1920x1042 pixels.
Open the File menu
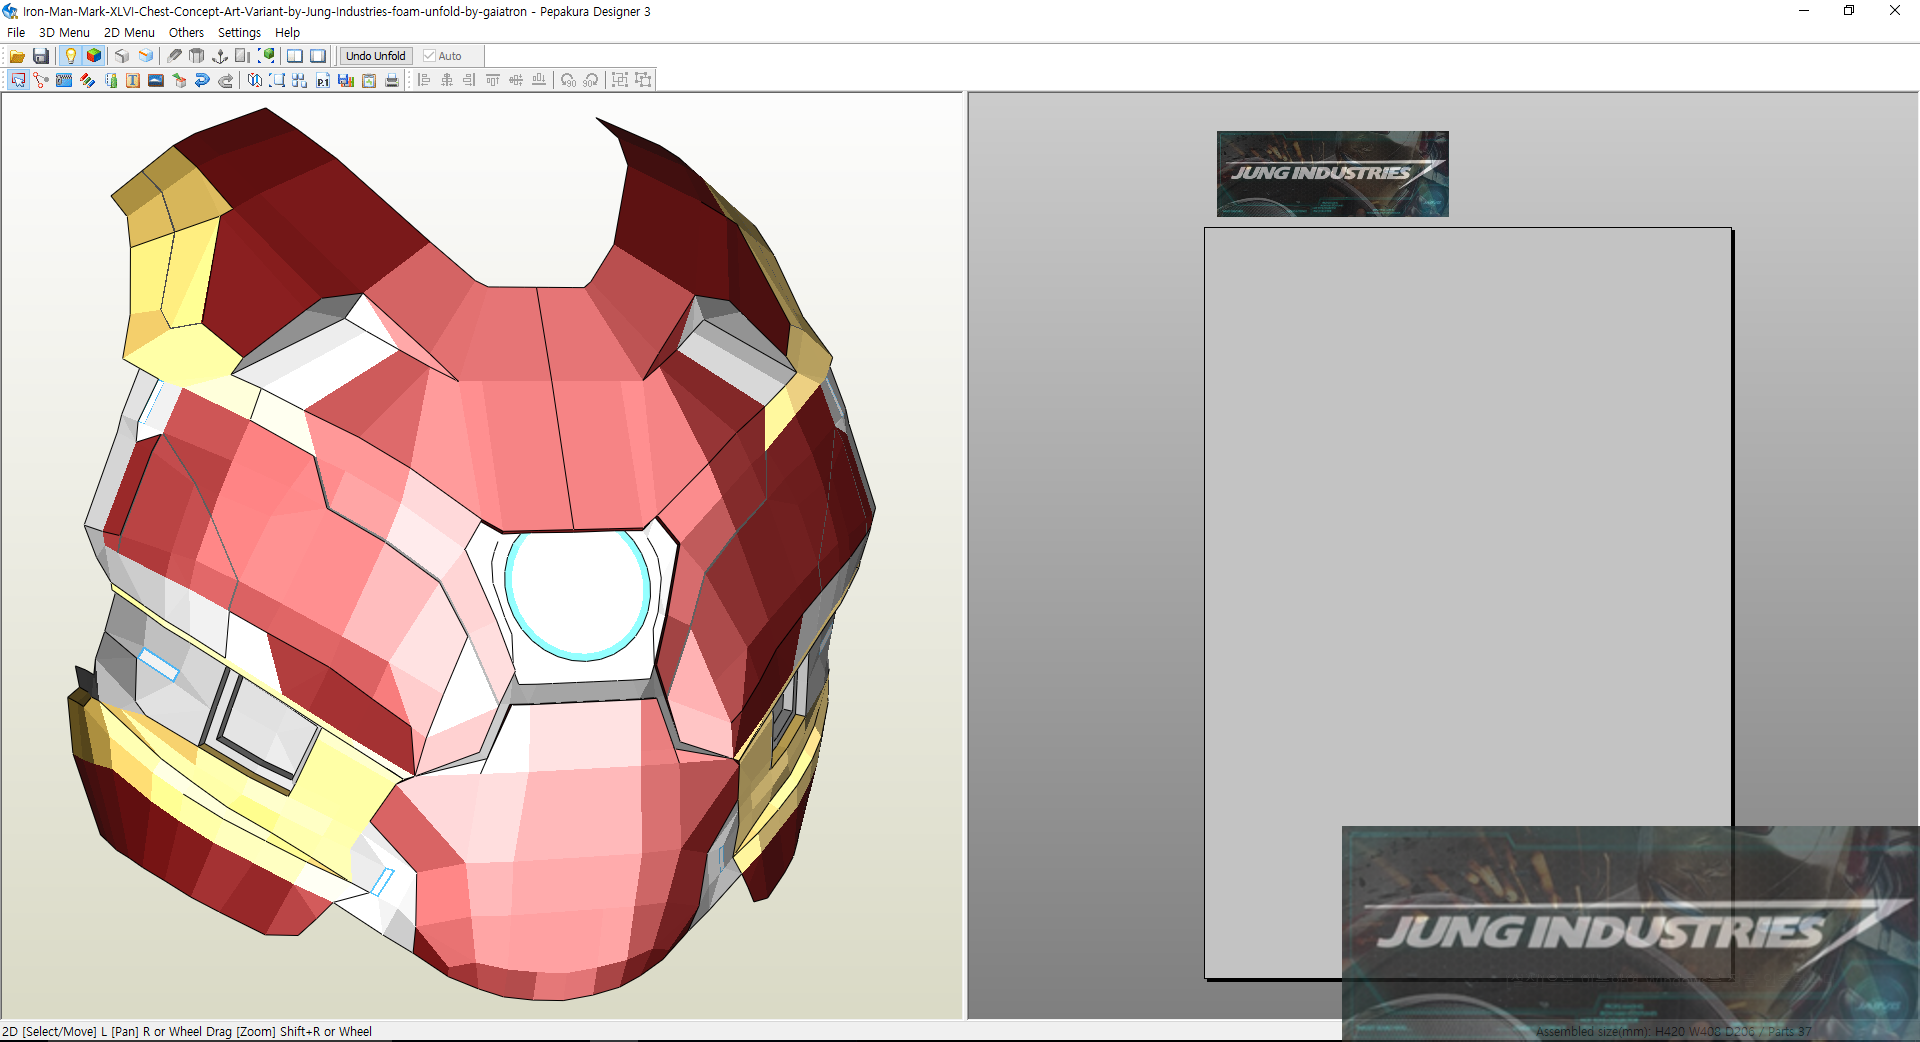[16, 33]
